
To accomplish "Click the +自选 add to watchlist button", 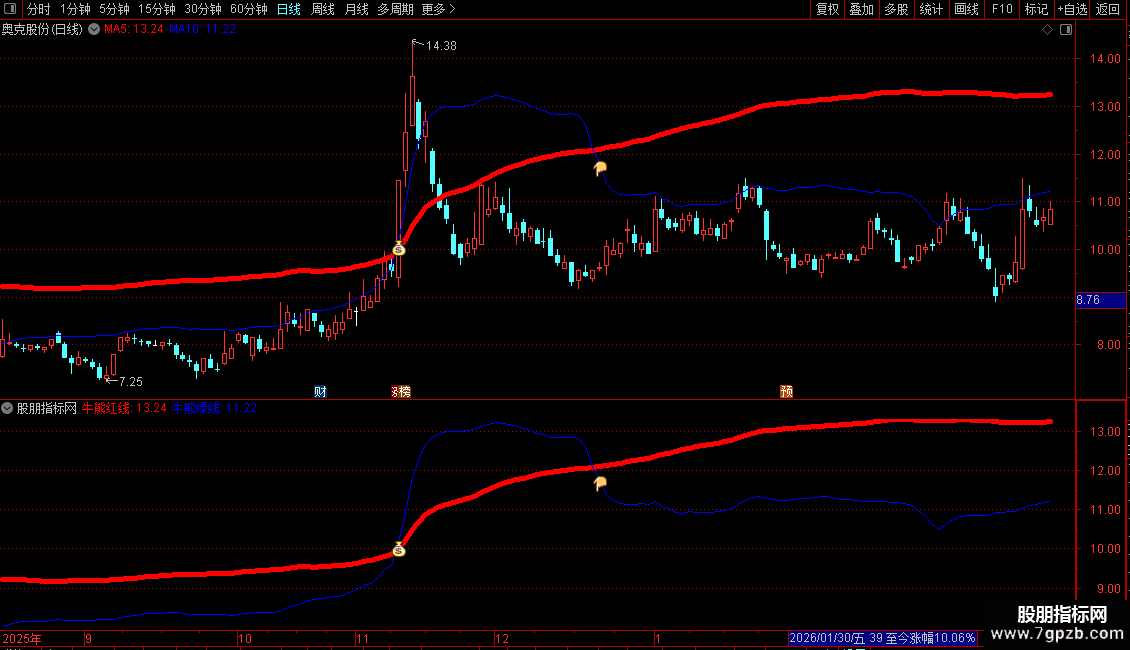I will click(x=1072, y=9).
